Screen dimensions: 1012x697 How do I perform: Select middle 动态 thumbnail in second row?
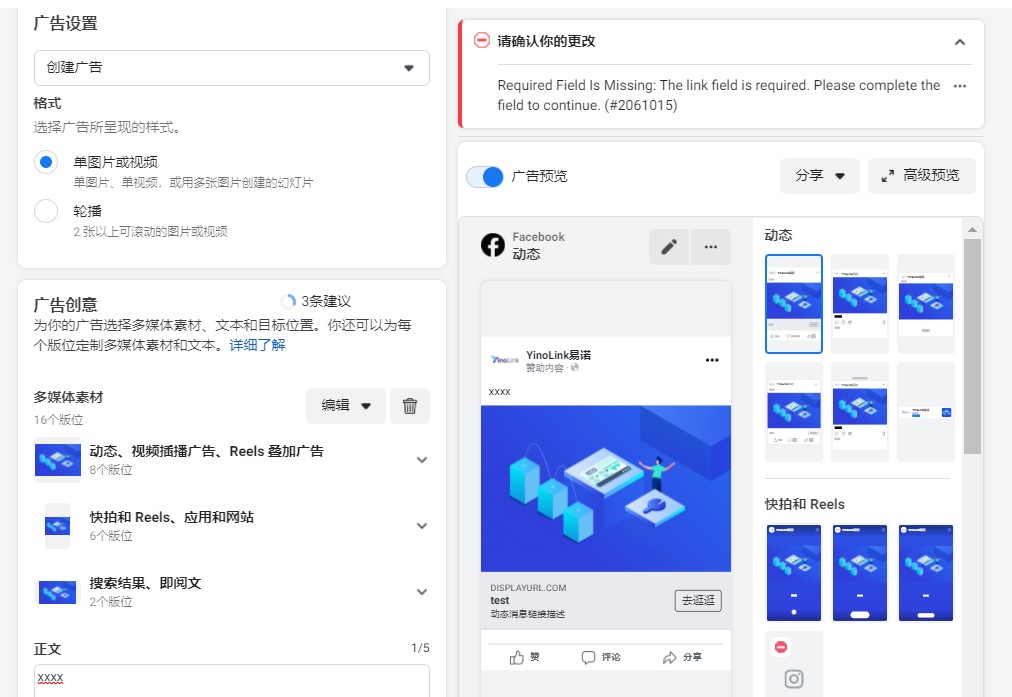860,412
